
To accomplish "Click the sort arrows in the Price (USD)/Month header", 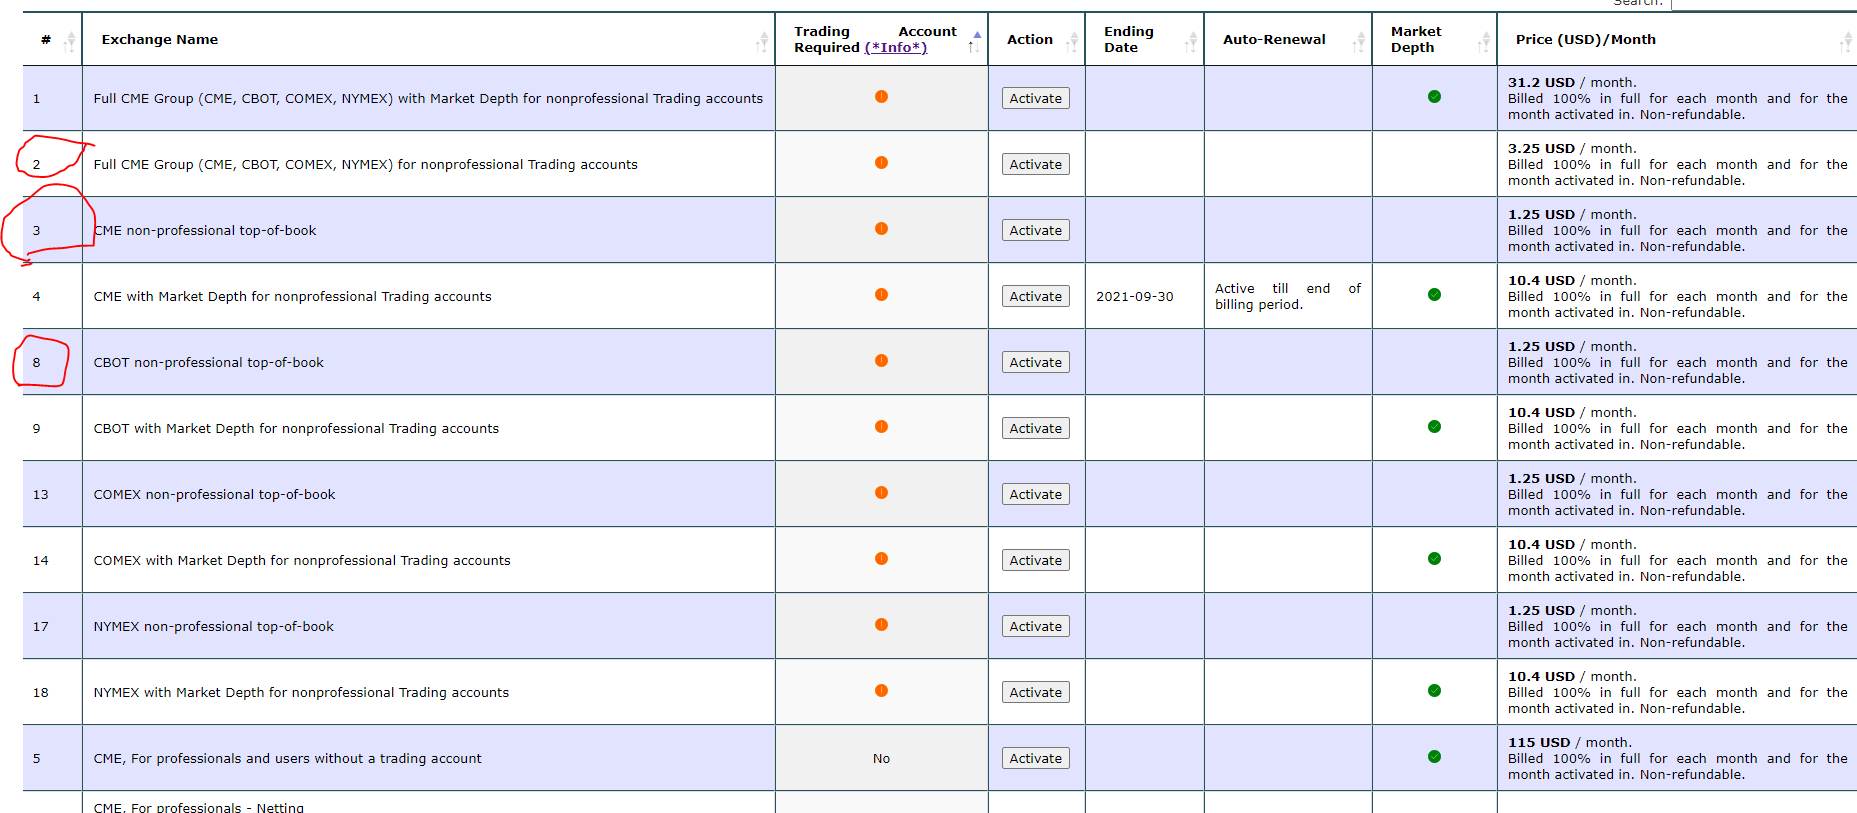I will 1846,42.
